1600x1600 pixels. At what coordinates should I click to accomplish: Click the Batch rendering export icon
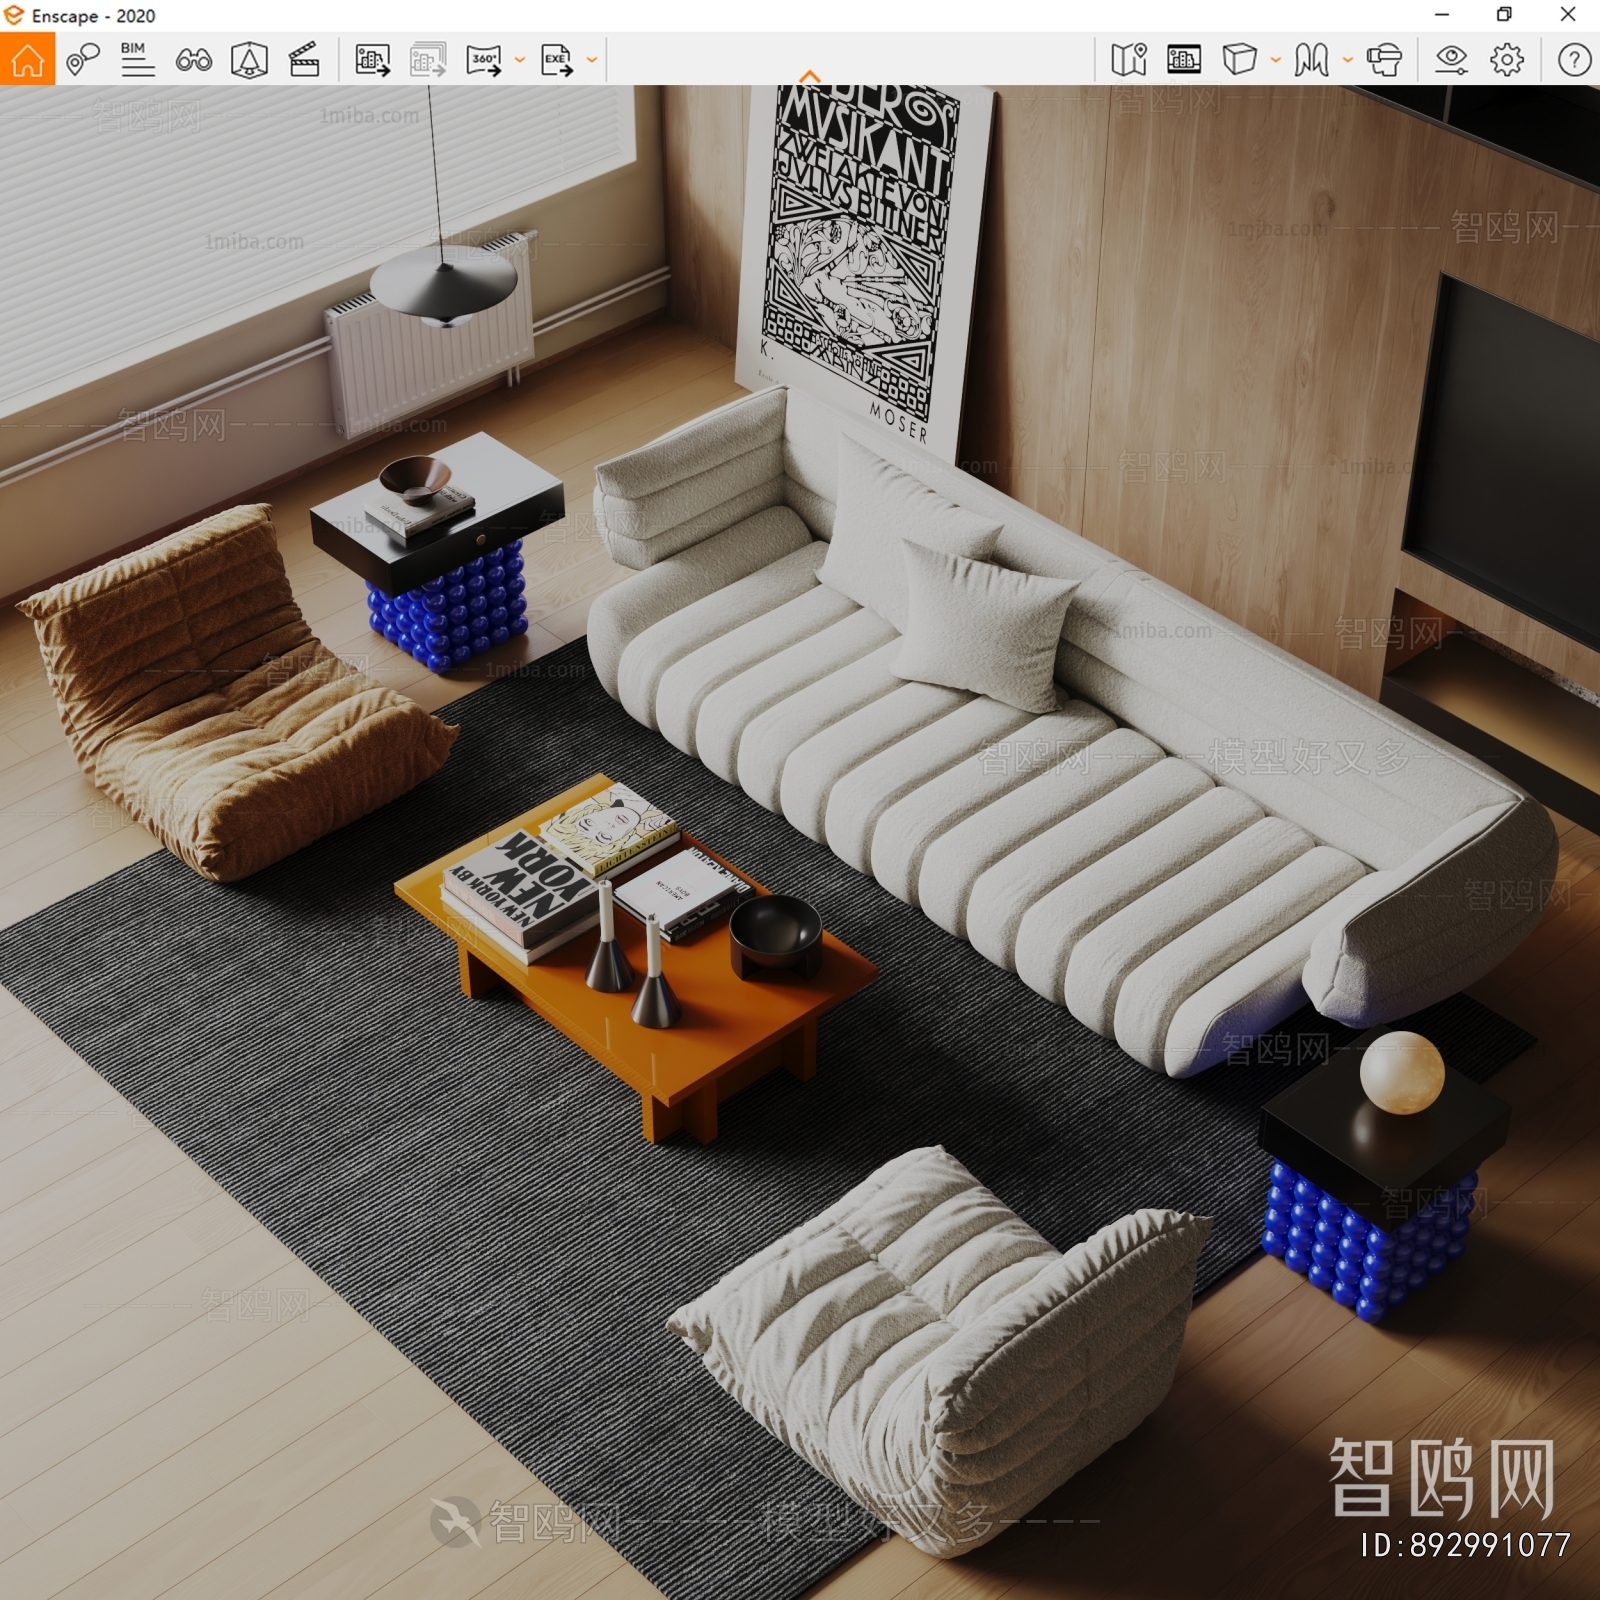pyautogui.click(x=428, y=60)
